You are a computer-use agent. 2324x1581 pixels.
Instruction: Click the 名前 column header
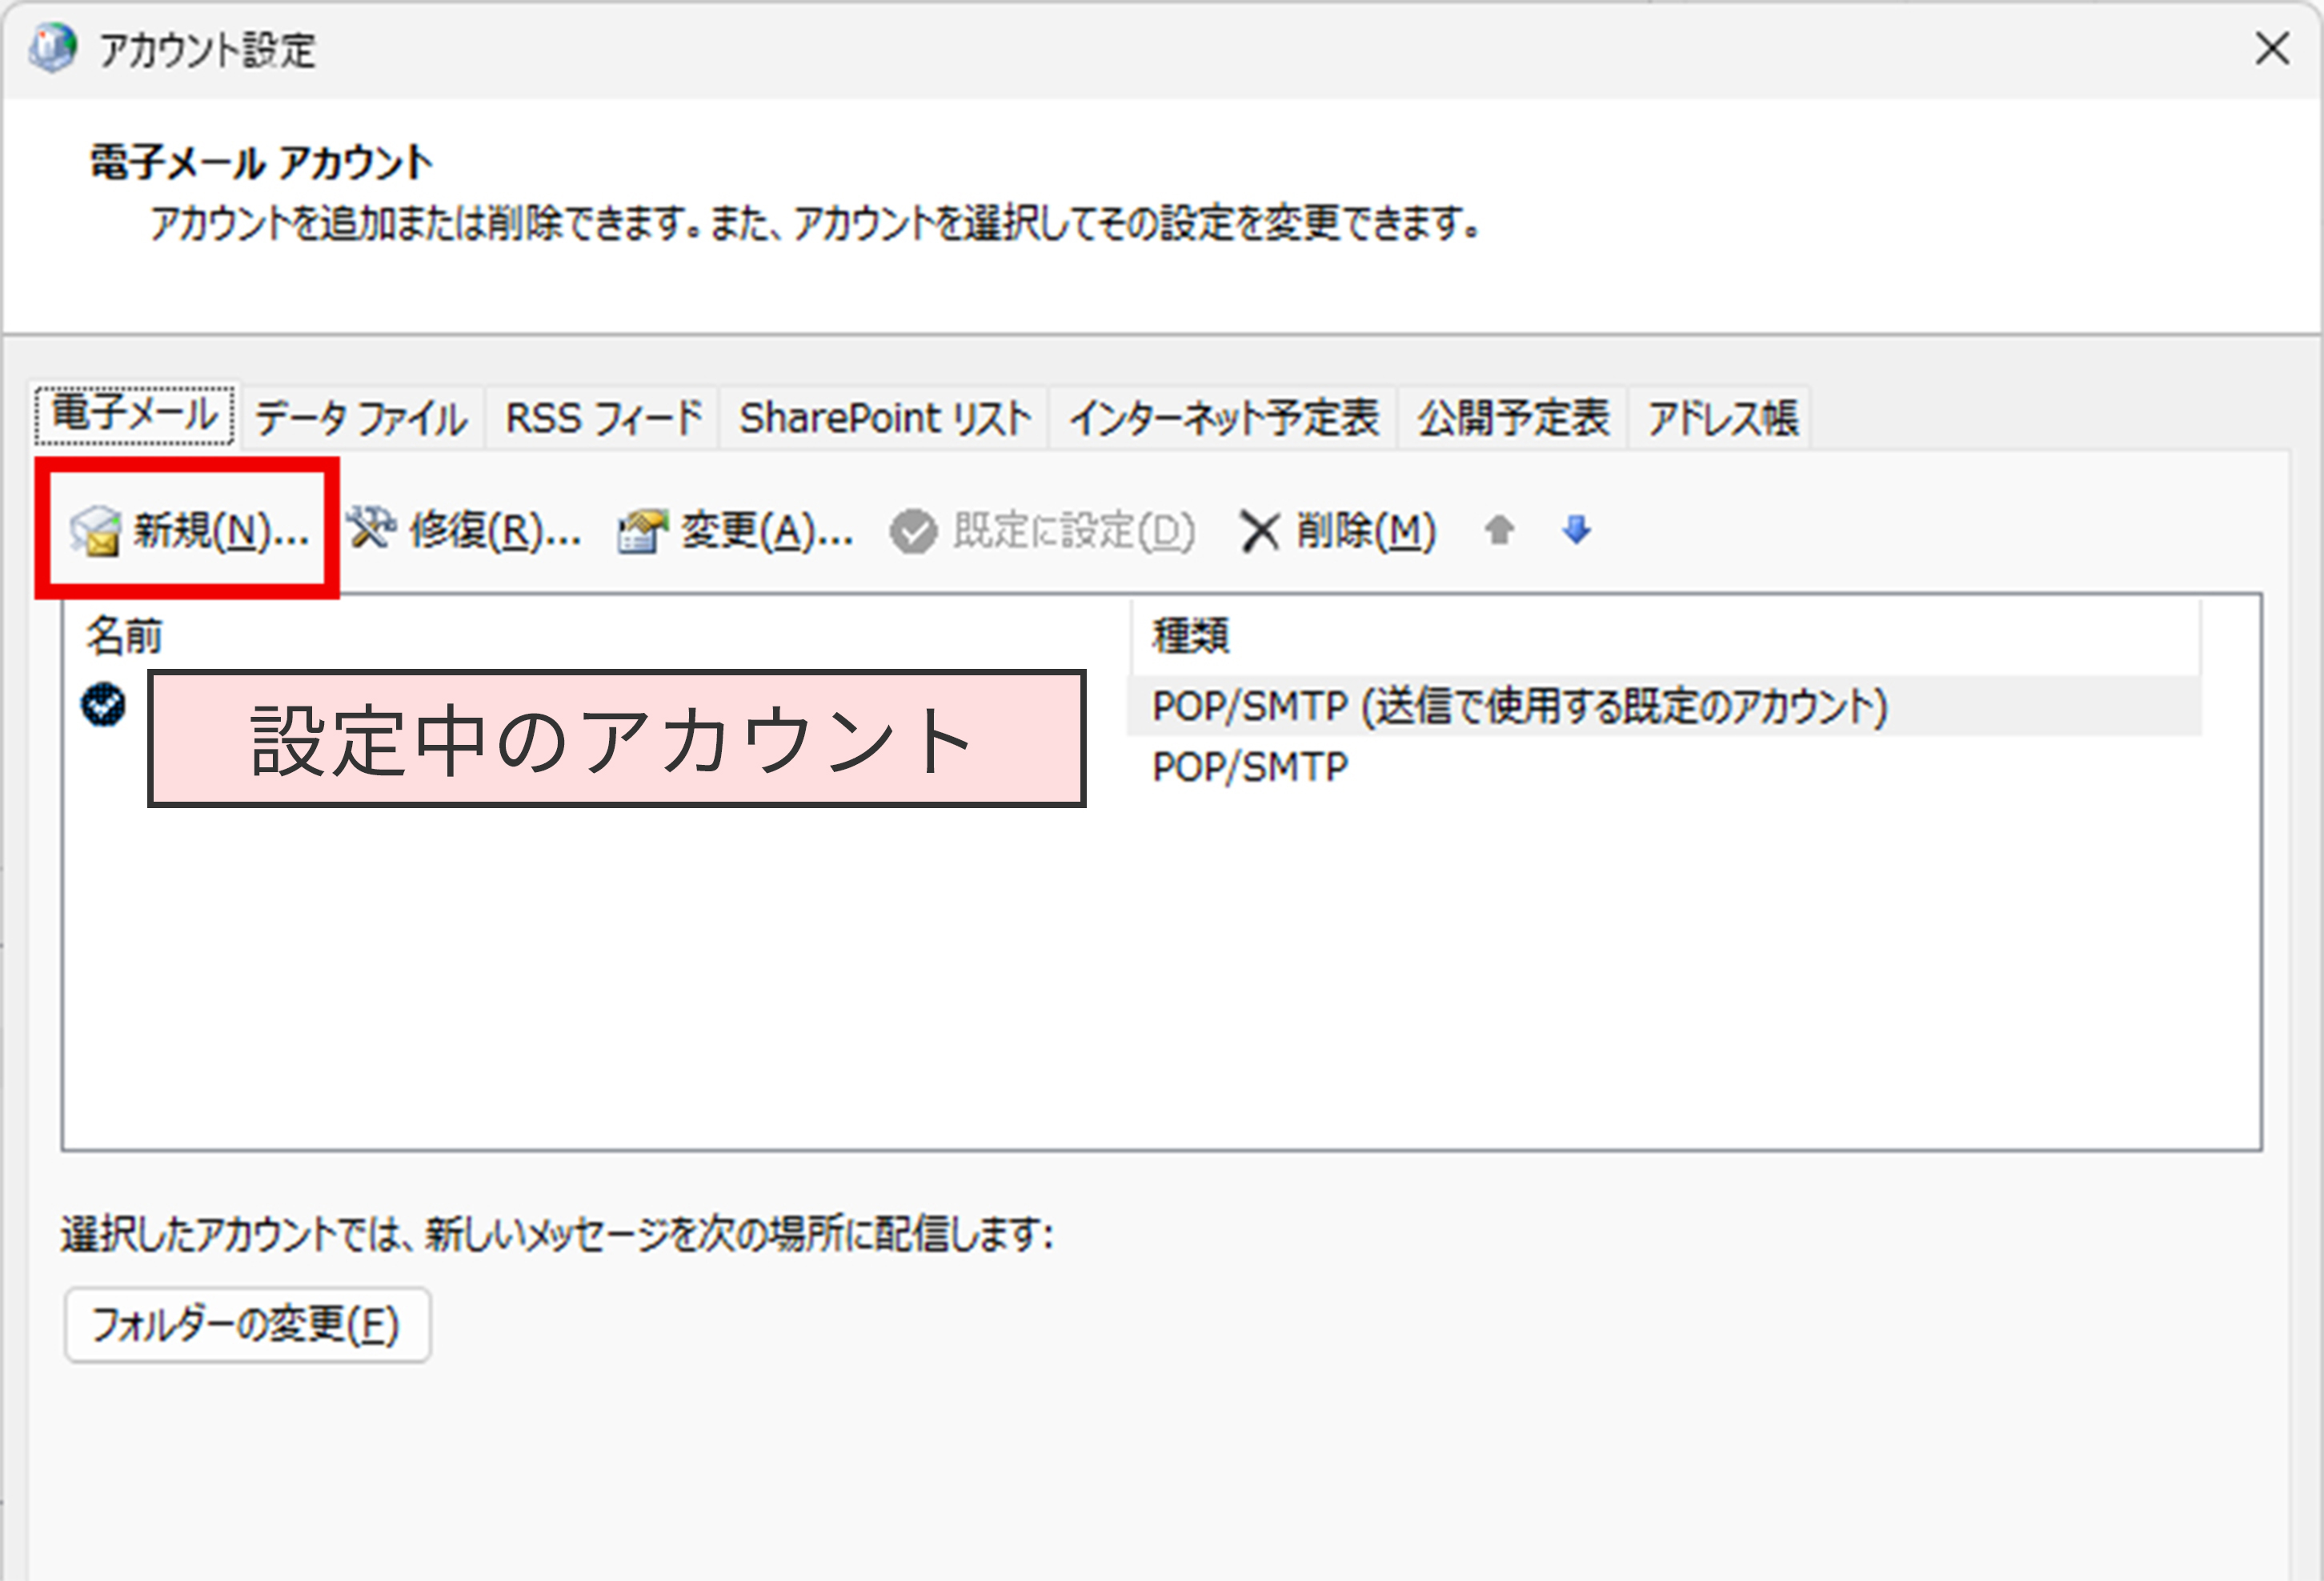coord(124,636)
